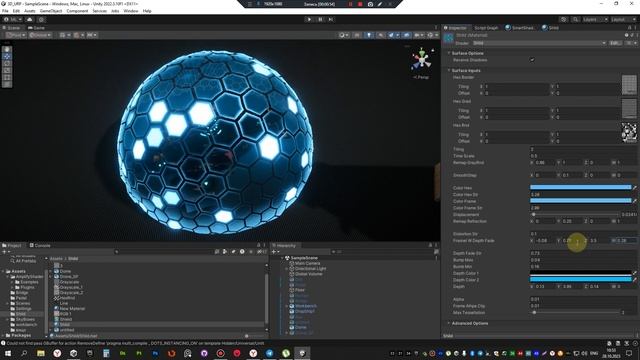Toggle the Receive Shadows checkbox
Viewport: 640px width, 360px height.
(532, 60)
